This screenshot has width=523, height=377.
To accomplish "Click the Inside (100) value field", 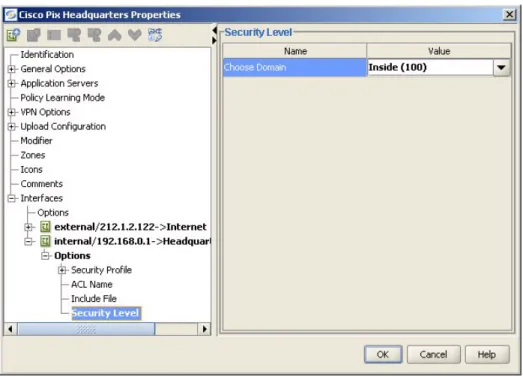I will click(430, 67).
